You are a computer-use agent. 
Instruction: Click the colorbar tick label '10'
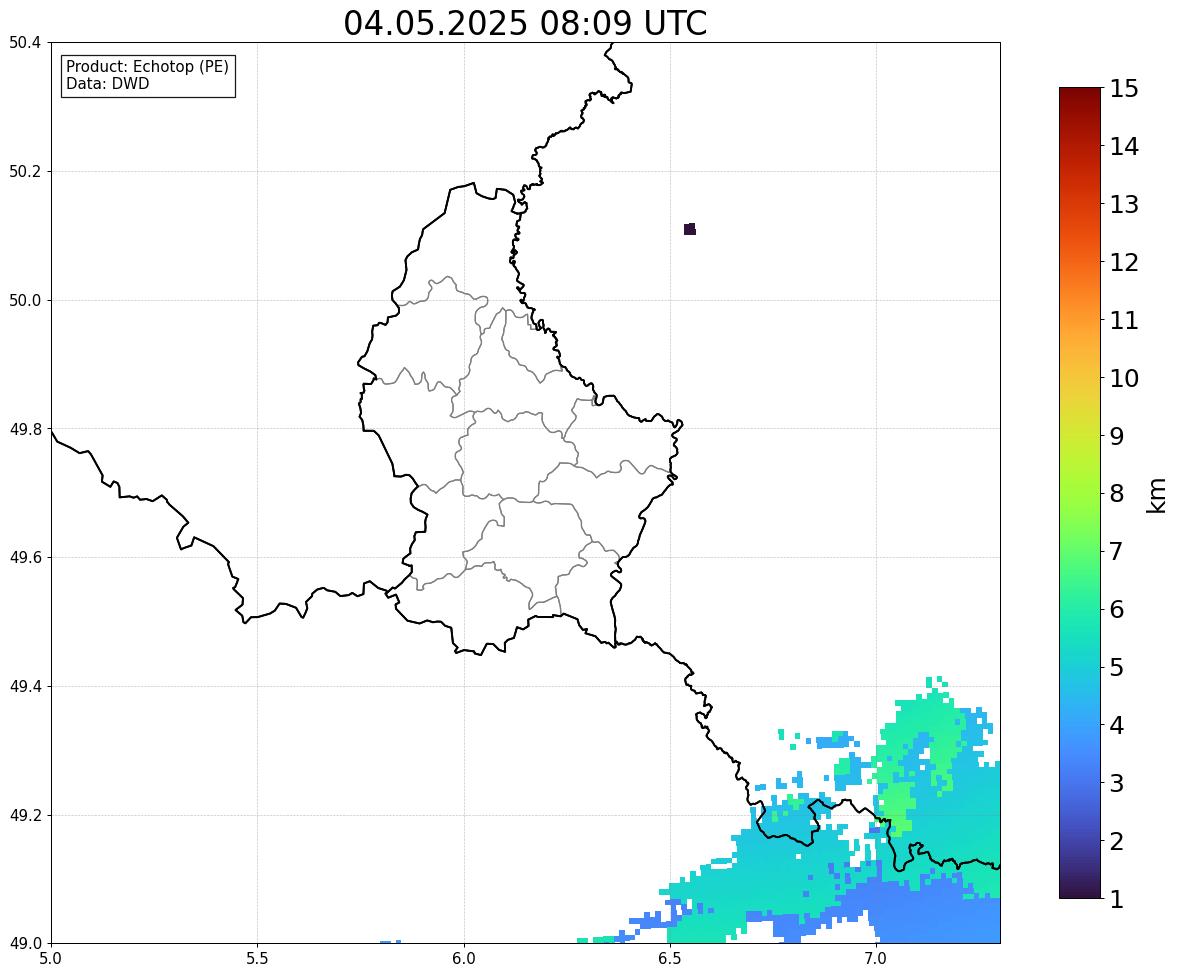1124,378
